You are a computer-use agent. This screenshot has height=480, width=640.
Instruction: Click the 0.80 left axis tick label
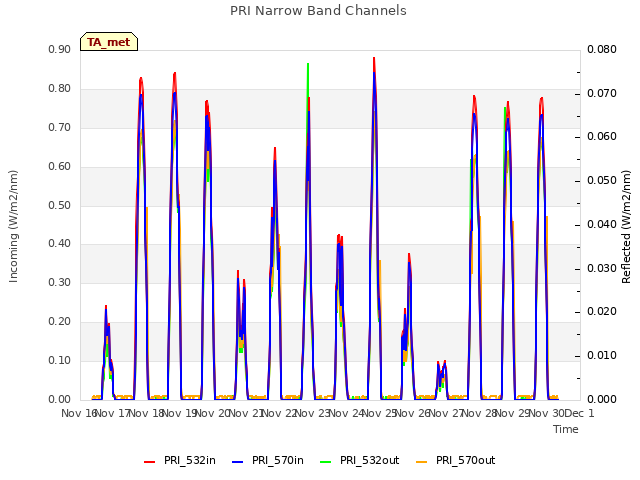click(60, 88)
